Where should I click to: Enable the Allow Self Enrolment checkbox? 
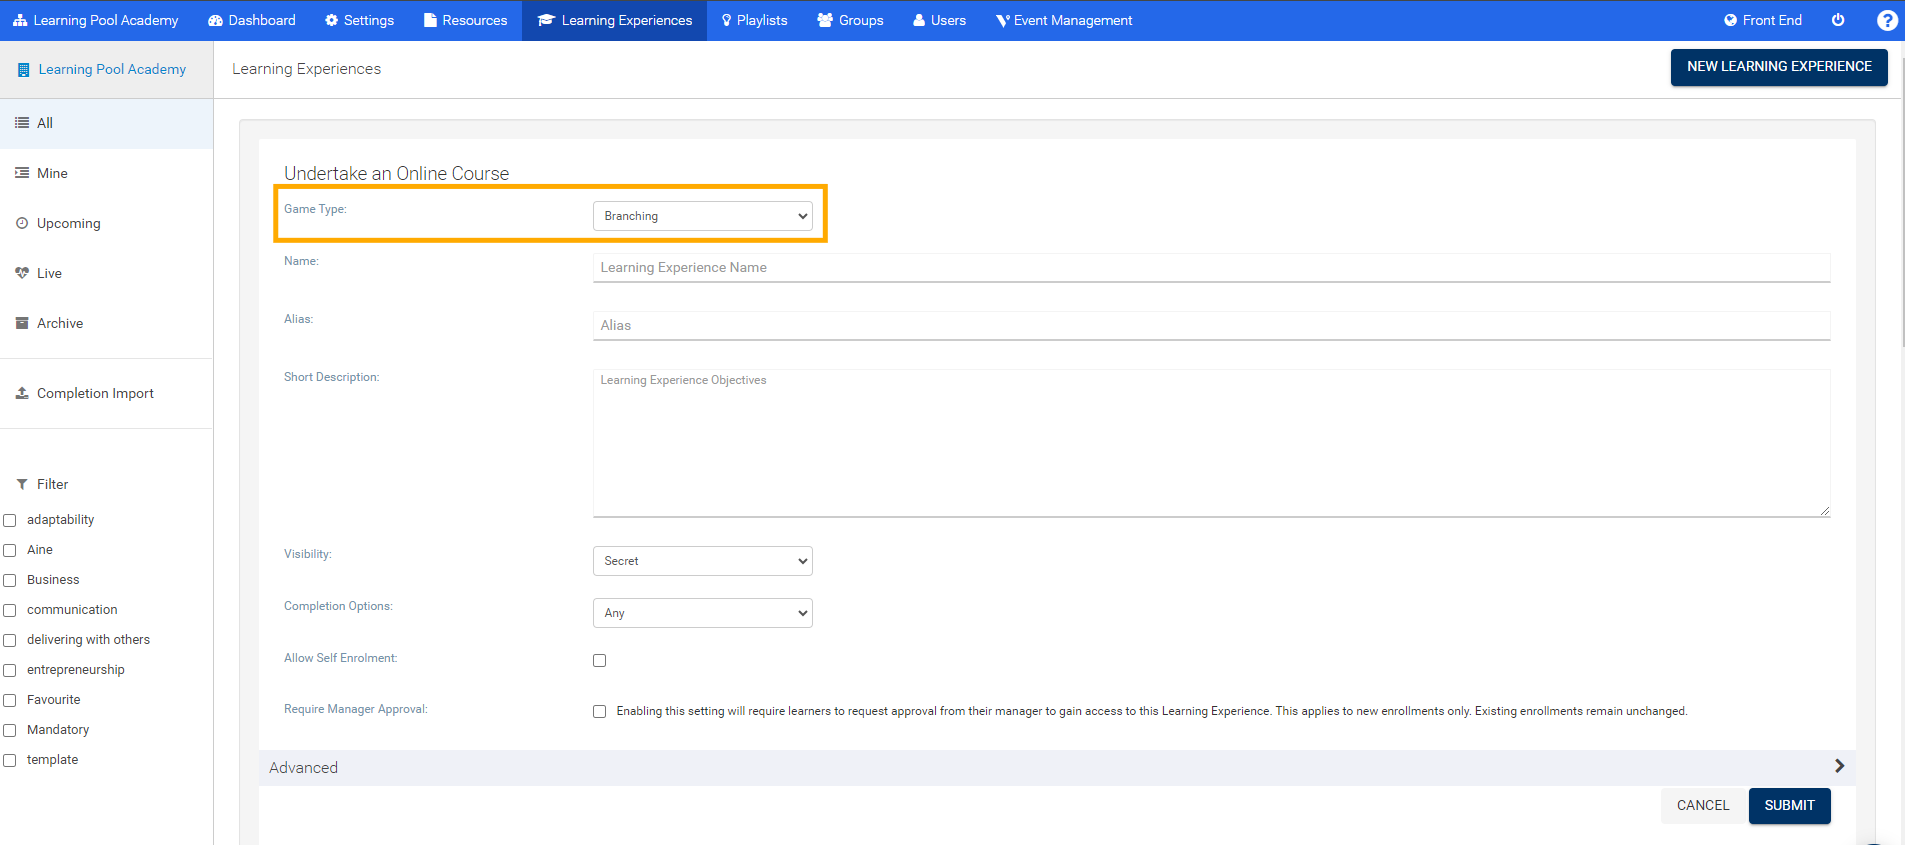(600, 660)
